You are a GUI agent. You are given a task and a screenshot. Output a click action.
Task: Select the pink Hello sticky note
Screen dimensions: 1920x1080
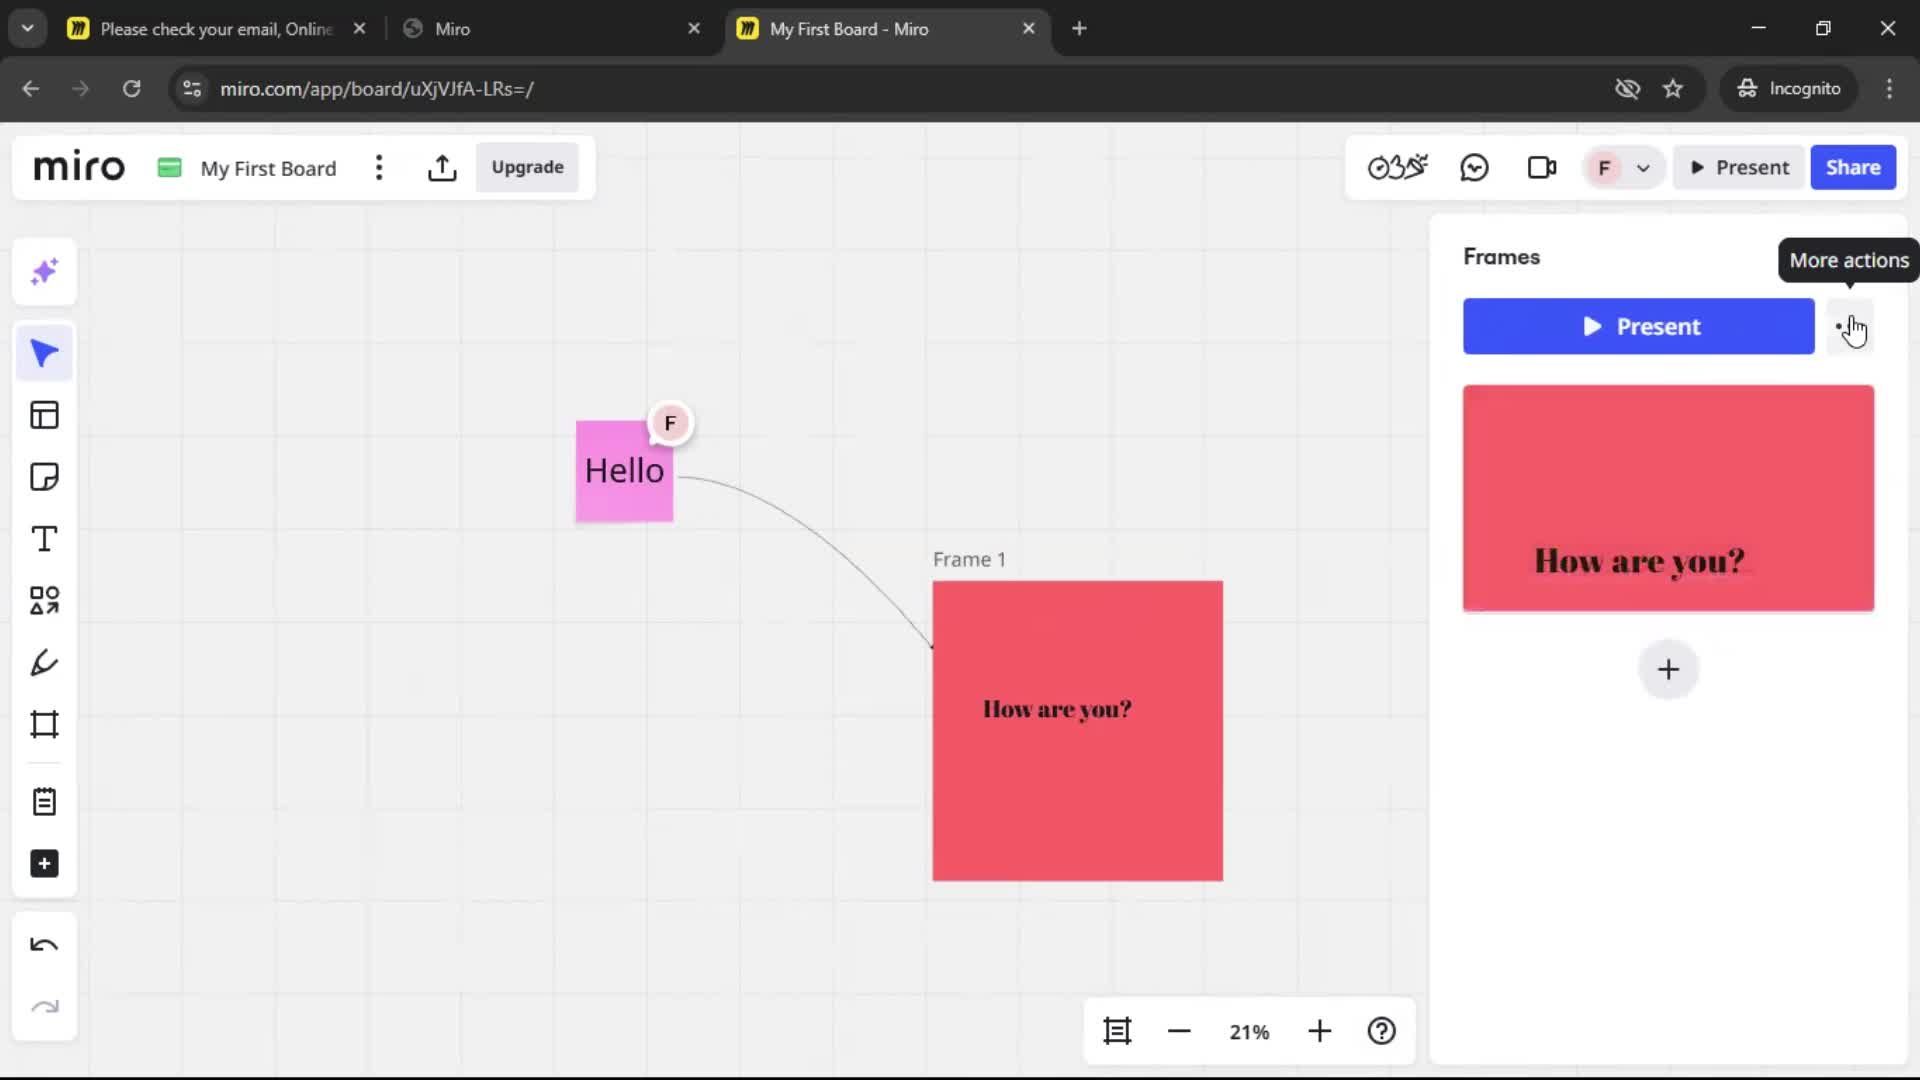point(624,471)
